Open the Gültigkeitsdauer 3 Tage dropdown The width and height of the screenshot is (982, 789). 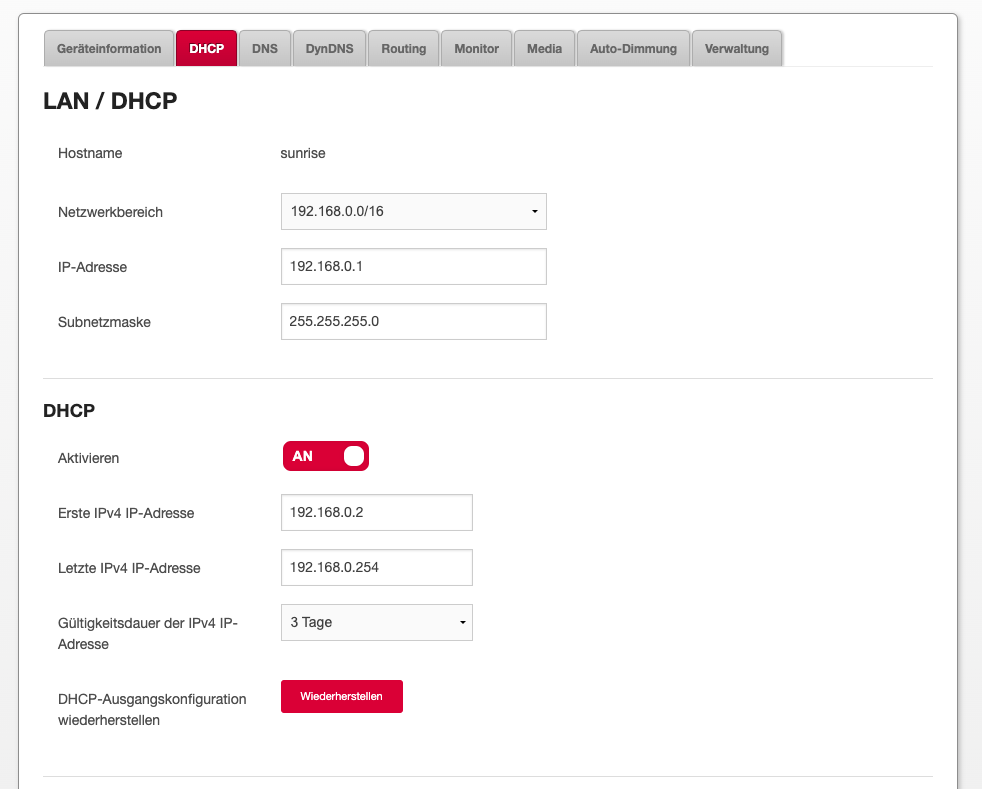376,622
